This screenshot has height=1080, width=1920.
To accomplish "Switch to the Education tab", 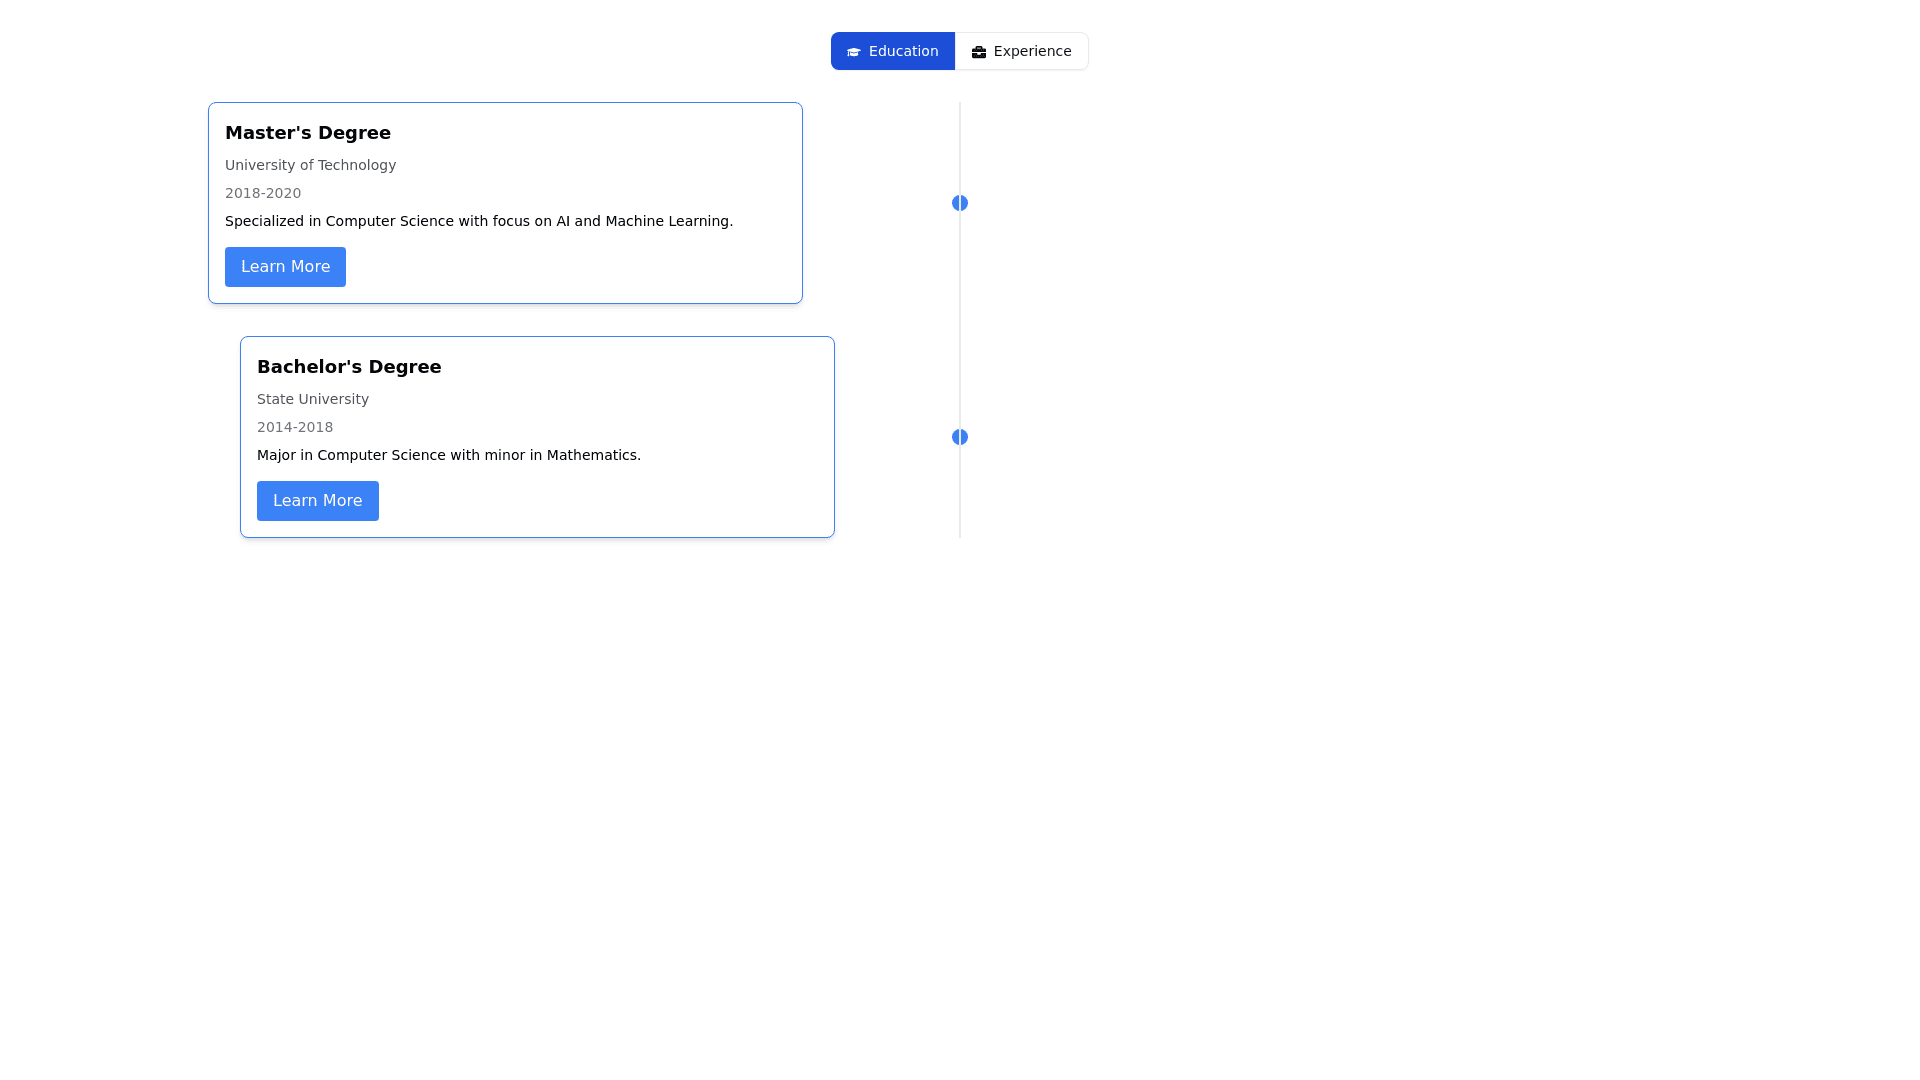I will 892,51.
